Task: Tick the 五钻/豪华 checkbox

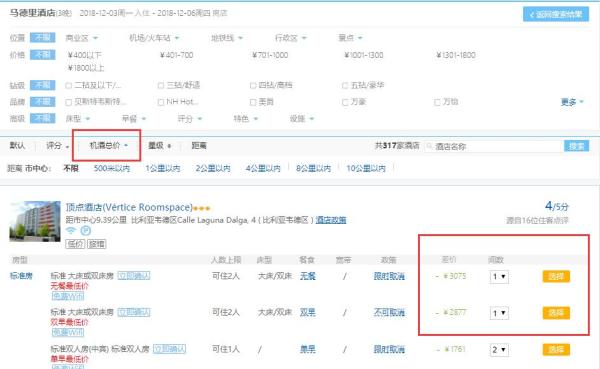Action: pyautogui.click(x=345, y=85)
